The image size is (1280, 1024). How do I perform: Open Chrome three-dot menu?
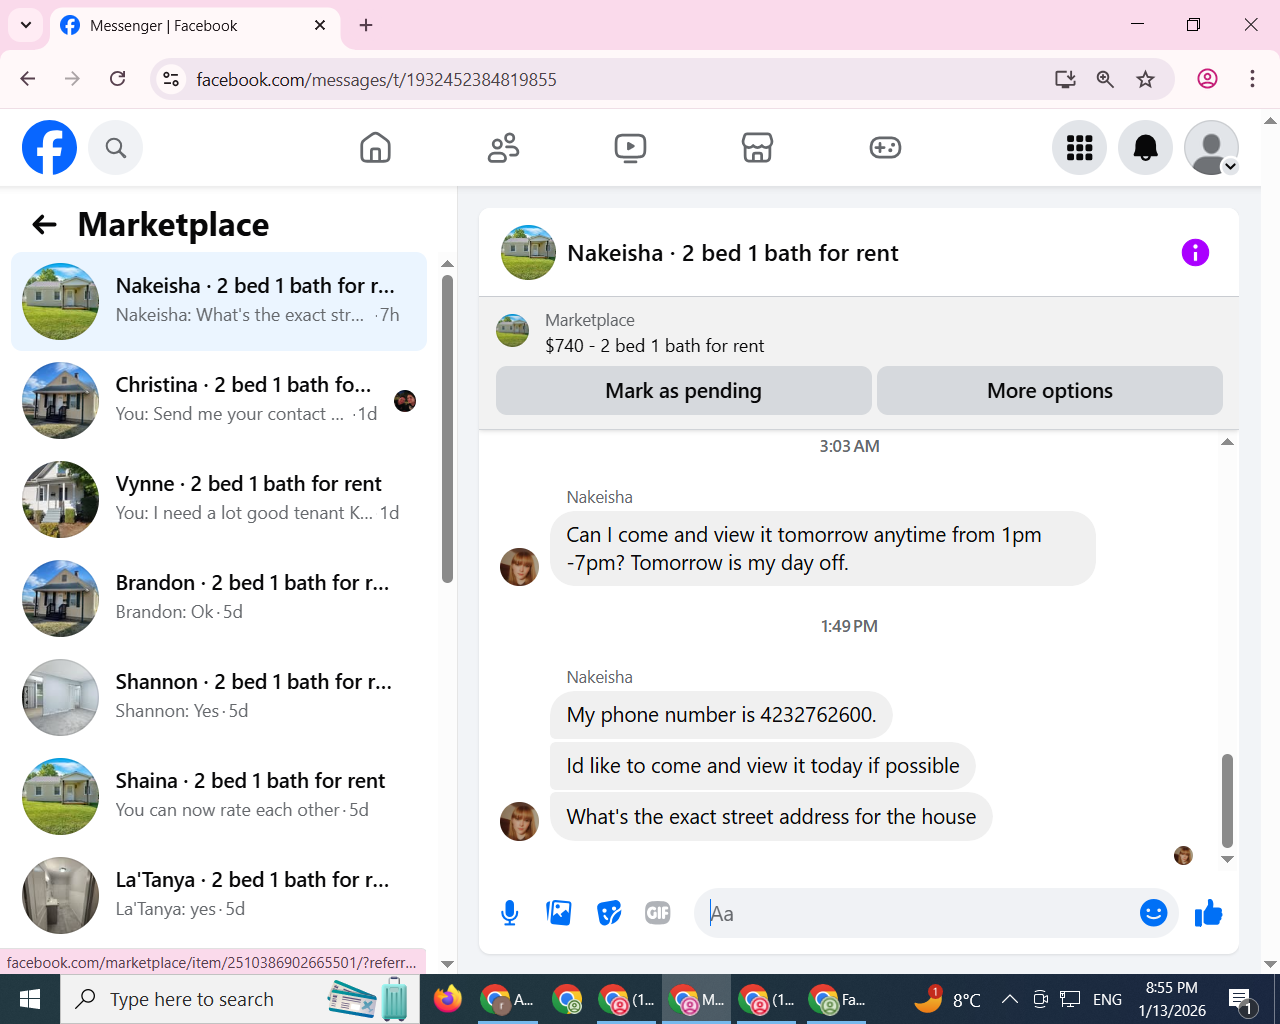pyautogui.click(x=1252, y=79)
